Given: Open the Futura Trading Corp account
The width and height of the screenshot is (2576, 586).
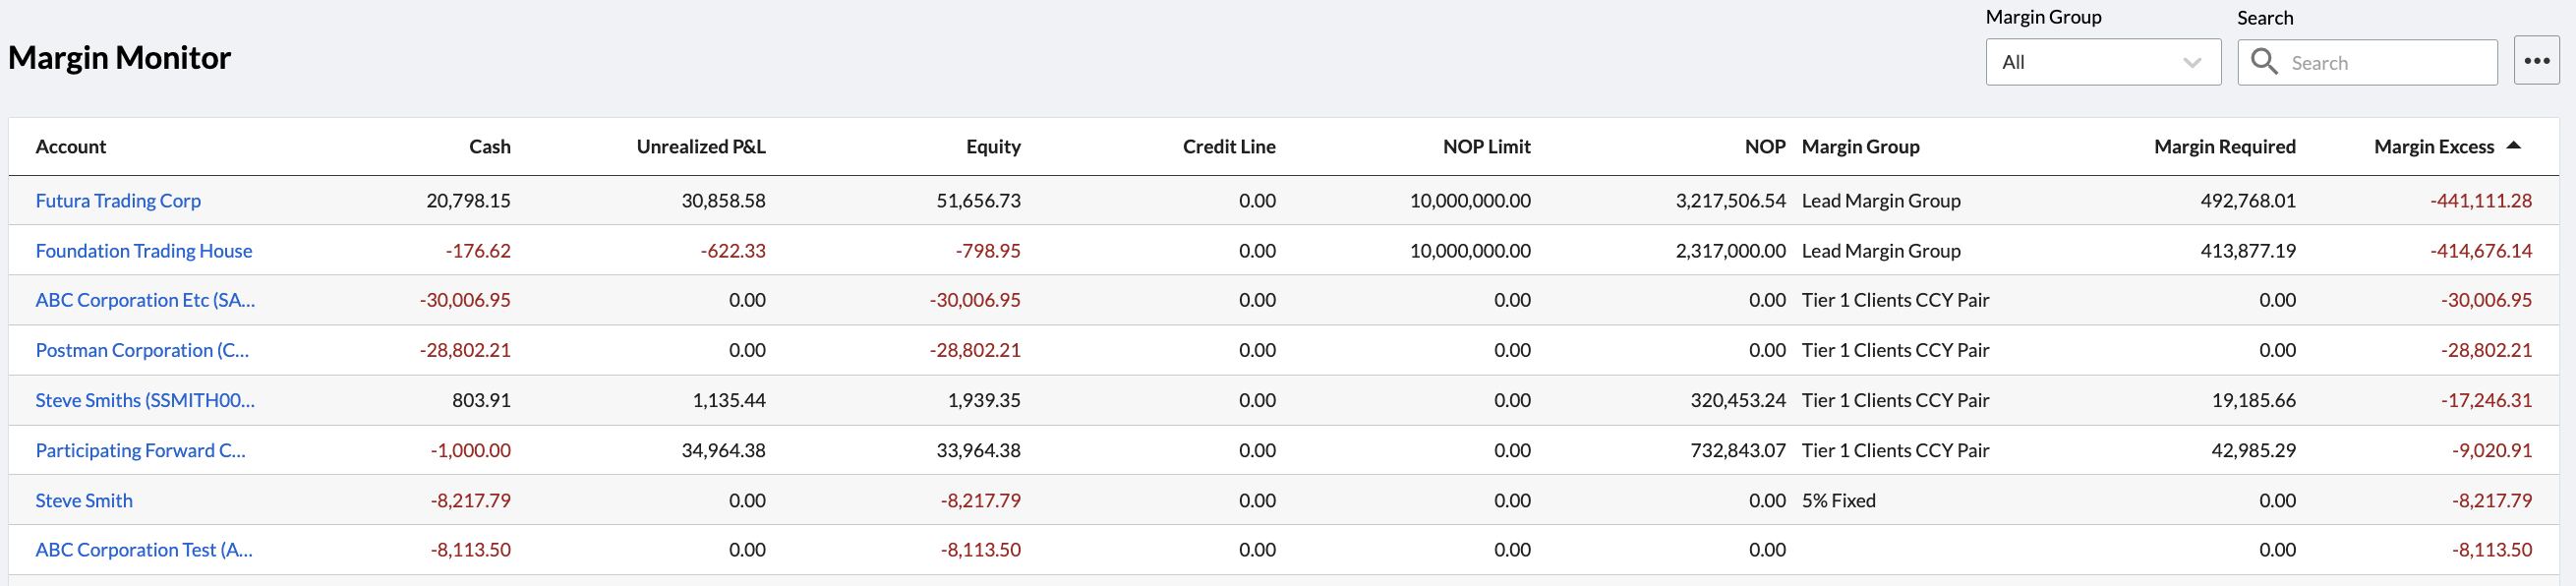Looking at the screenshot, I should (118, 201).
